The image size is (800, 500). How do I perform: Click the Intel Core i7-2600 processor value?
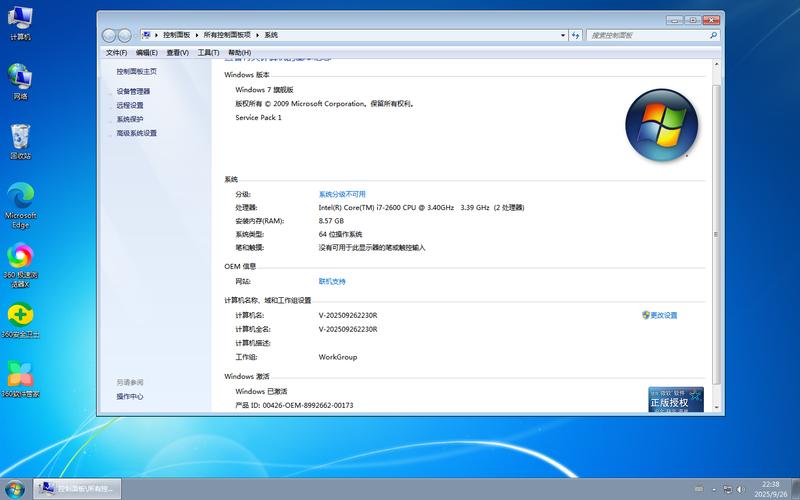point(421,208)
